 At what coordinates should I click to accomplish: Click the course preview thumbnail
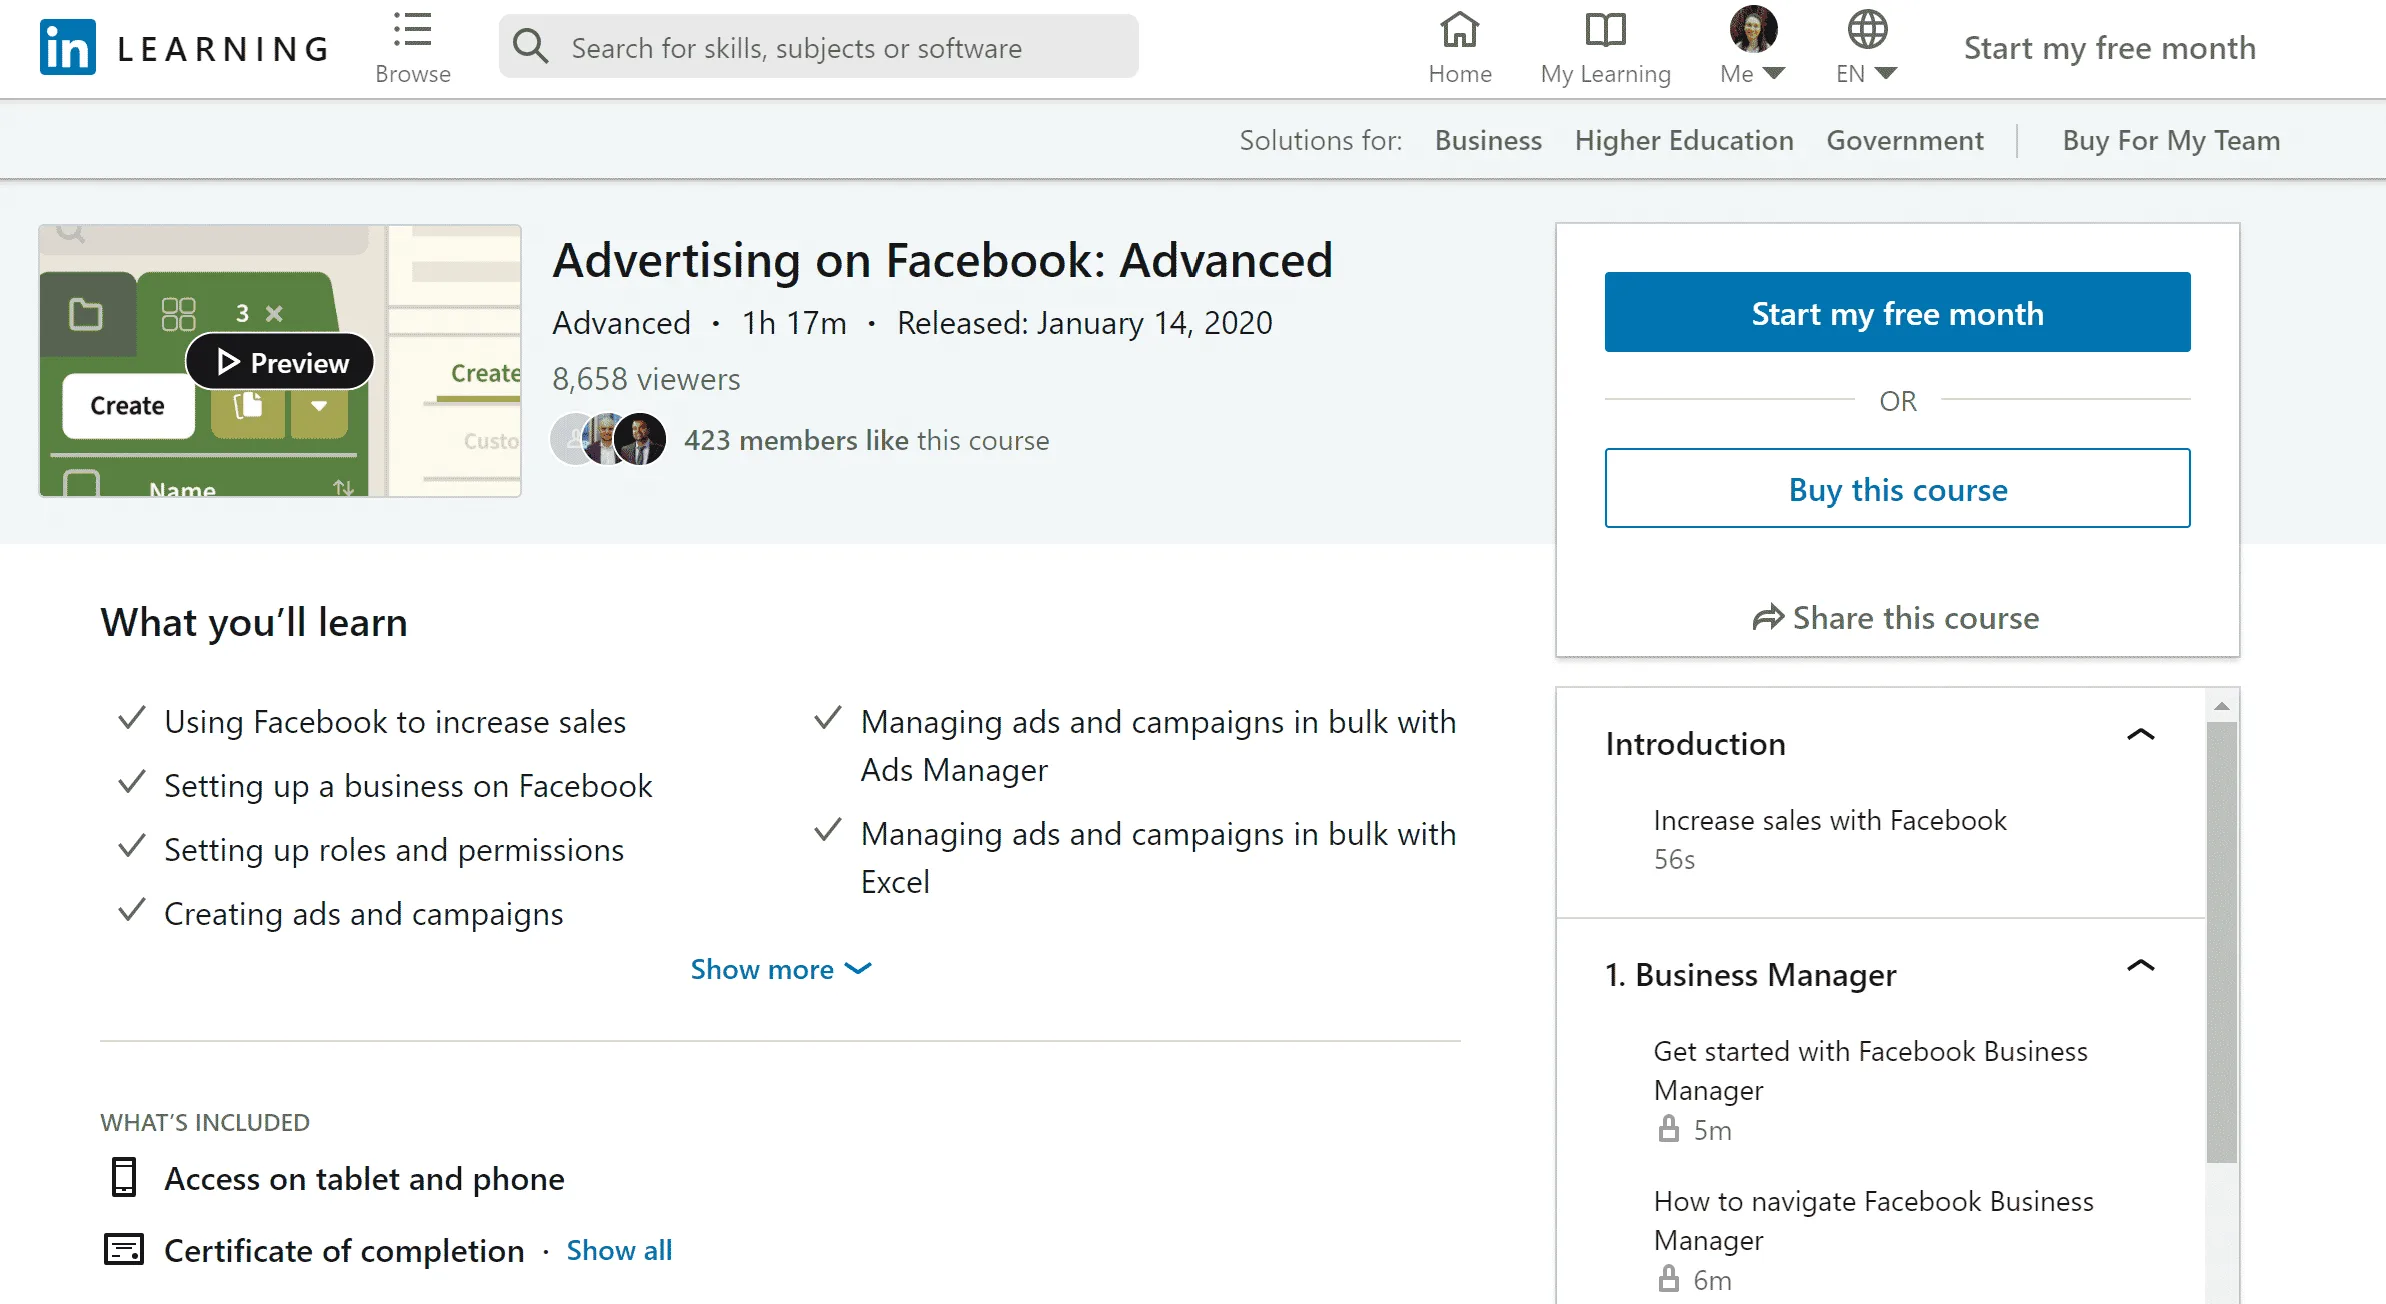[280, 360]
